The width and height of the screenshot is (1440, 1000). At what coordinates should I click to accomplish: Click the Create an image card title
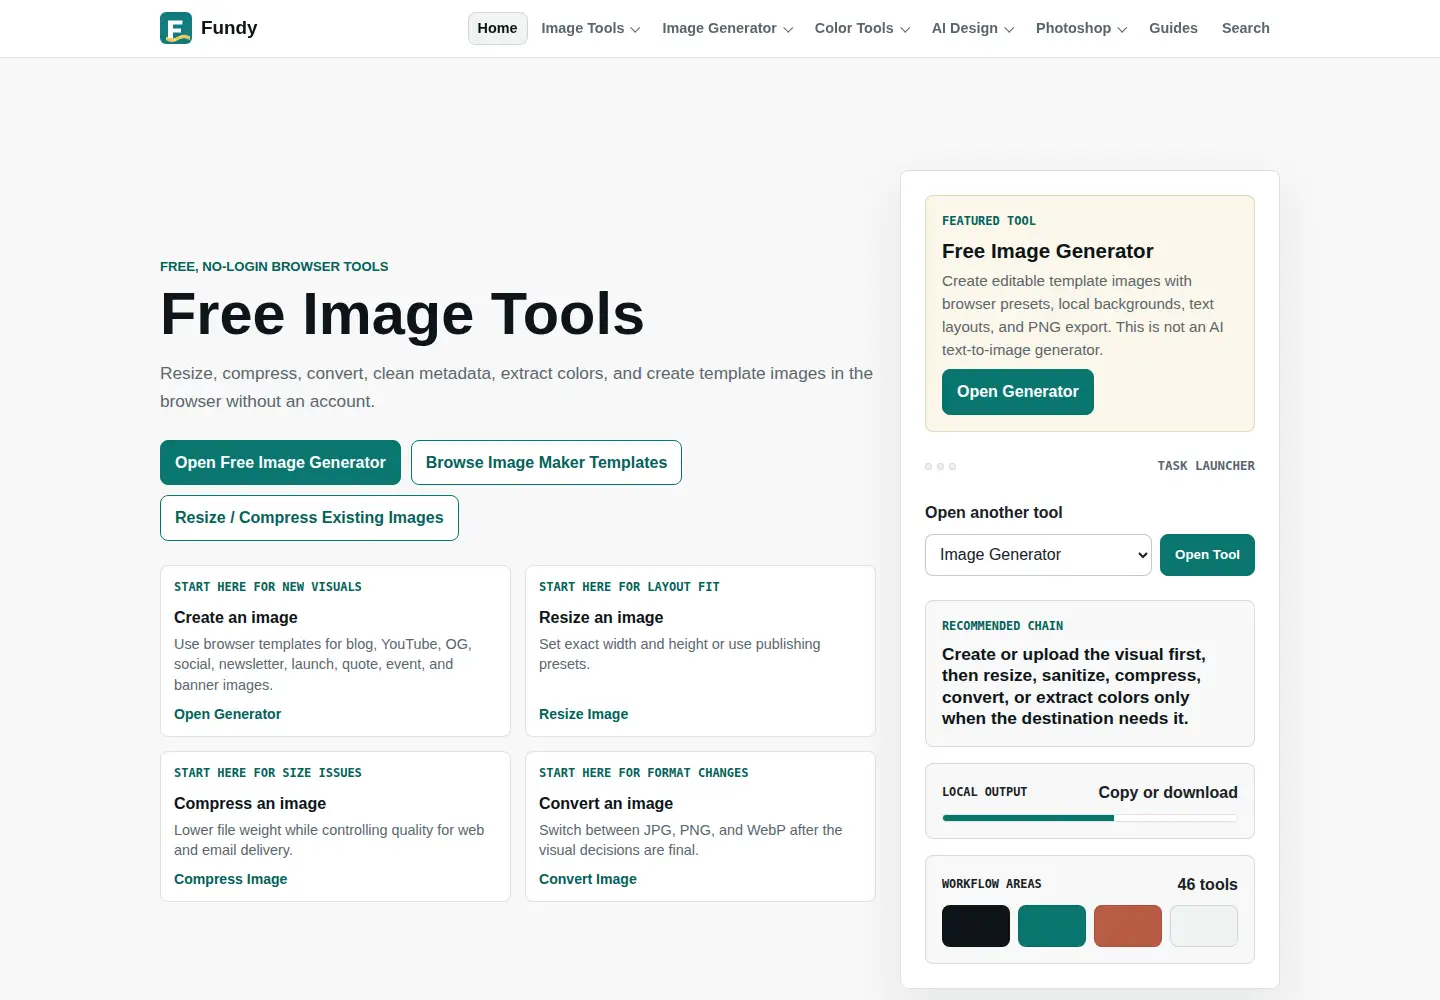click(236, 618)
